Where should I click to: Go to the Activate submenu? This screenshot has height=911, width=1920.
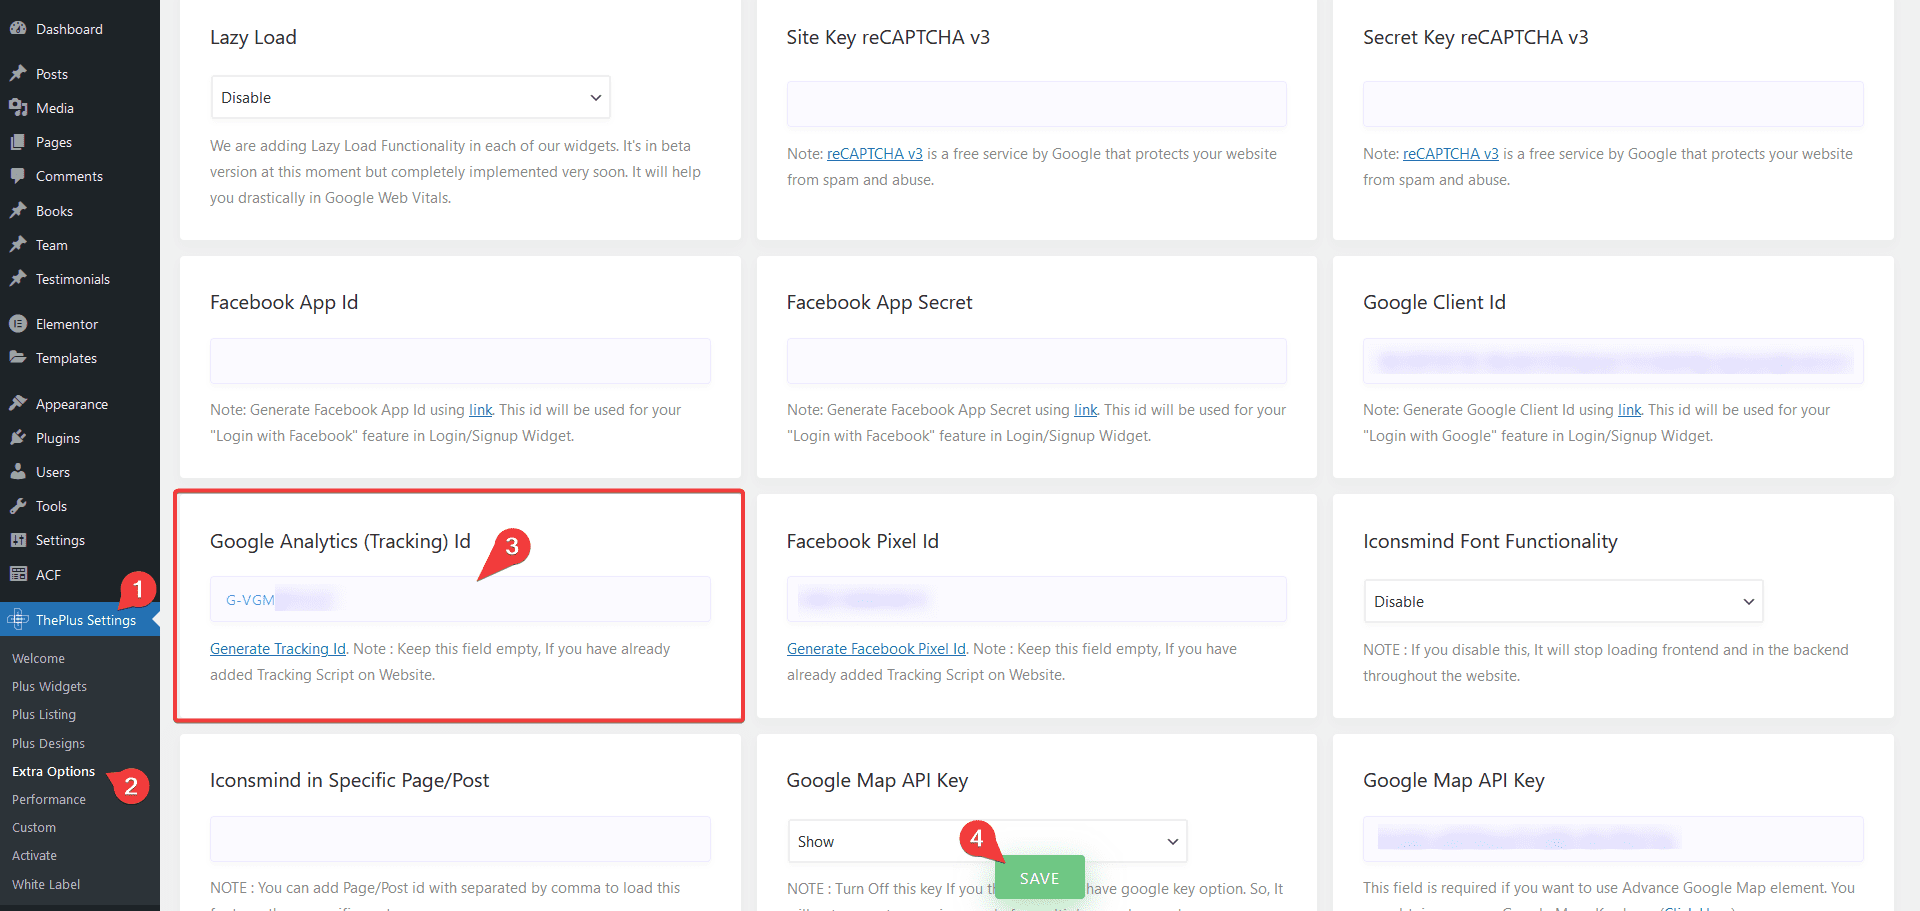[34, 855]
